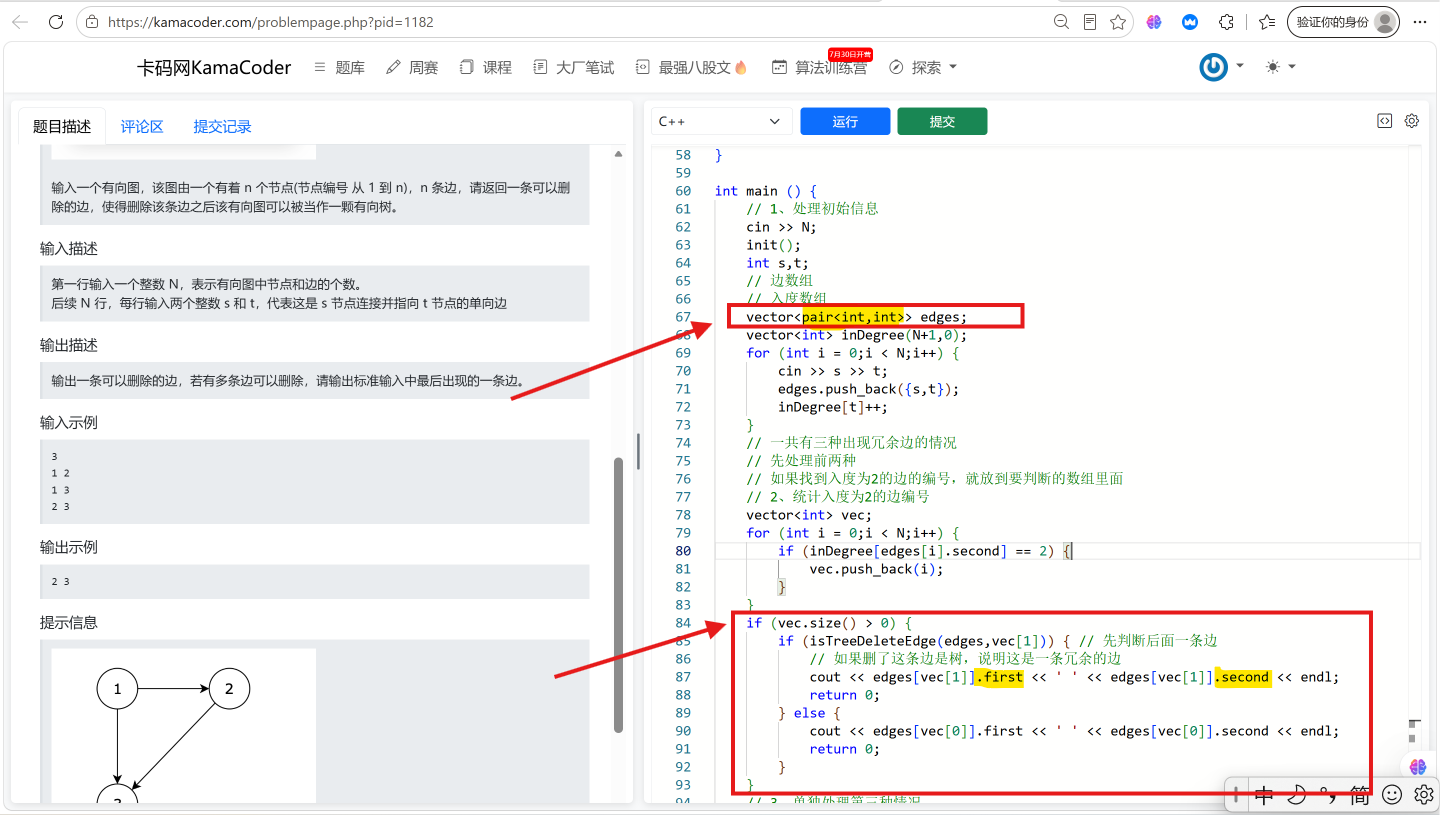Open the browser more options menu

click(x=1419, y=21)
